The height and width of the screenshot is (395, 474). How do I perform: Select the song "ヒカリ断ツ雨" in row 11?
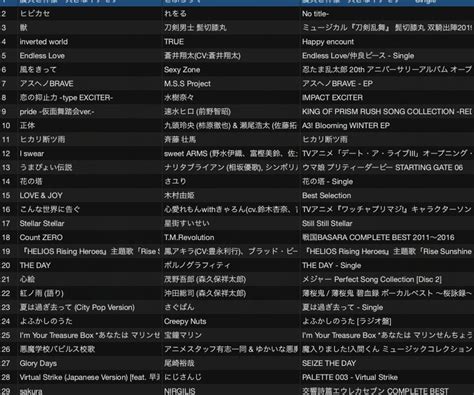(42, 139)
